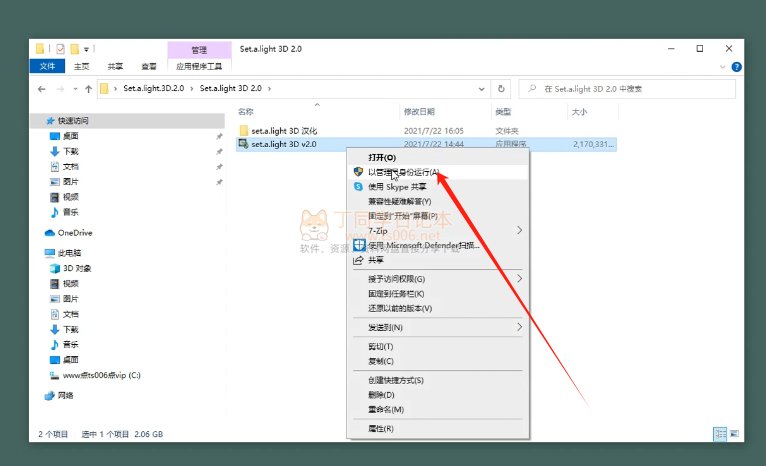Image resolution: width=766 pixels, height=466 pixels.
Task: Open recent locations dropdown arrow
Action: pos(75,89)
